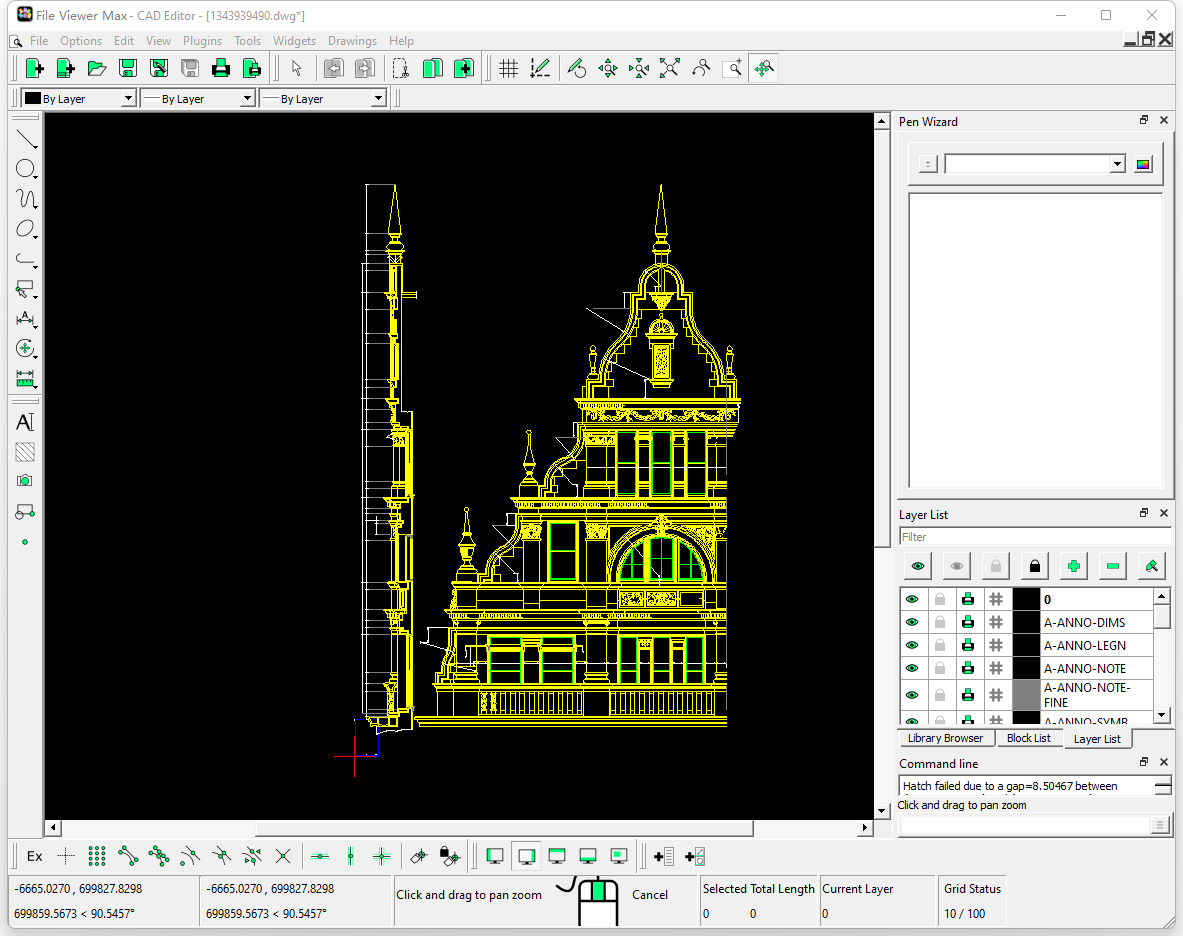Click the Measure dimension tool
The height and width of the screenshot is (936, 1183).
point(25,378)
